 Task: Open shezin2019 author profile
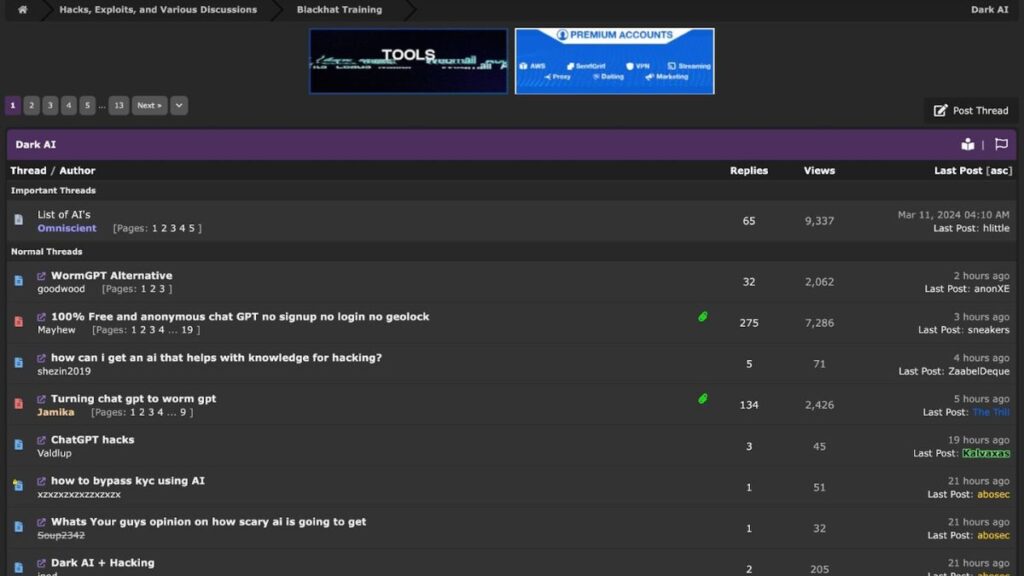(64, 371)
